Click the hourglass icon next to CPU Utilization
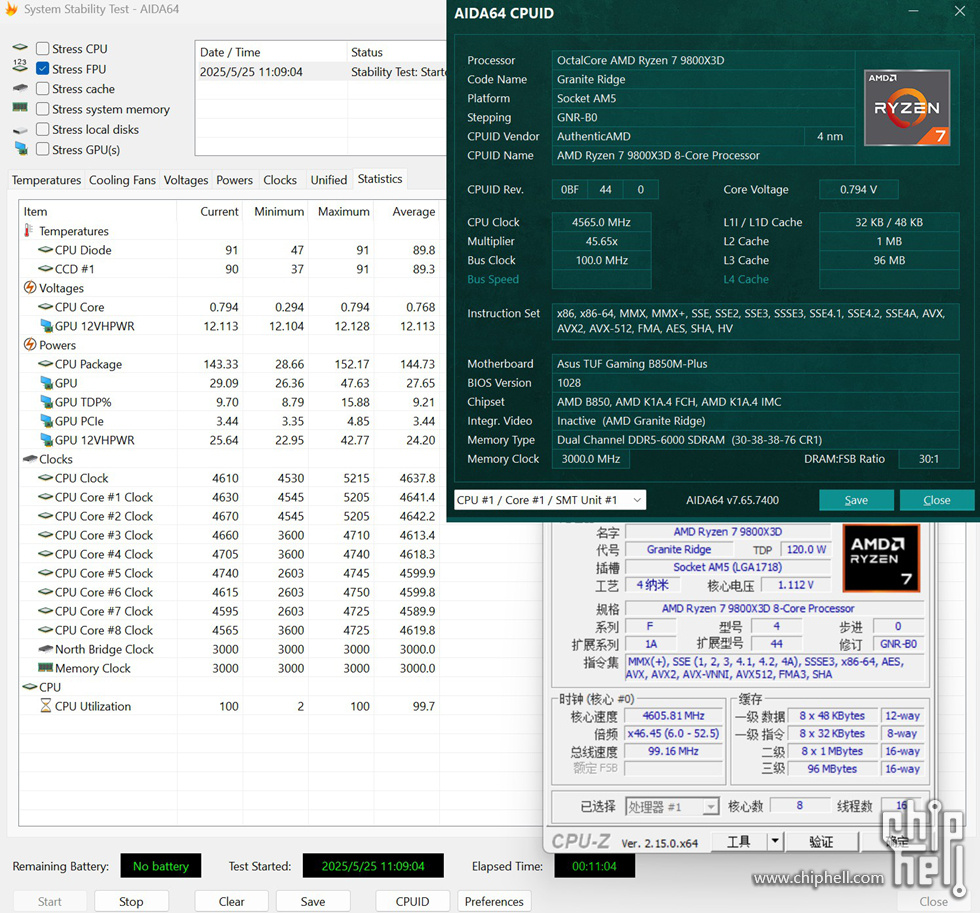The width and height of the screenshot is (980, 913). pos(46,706)
